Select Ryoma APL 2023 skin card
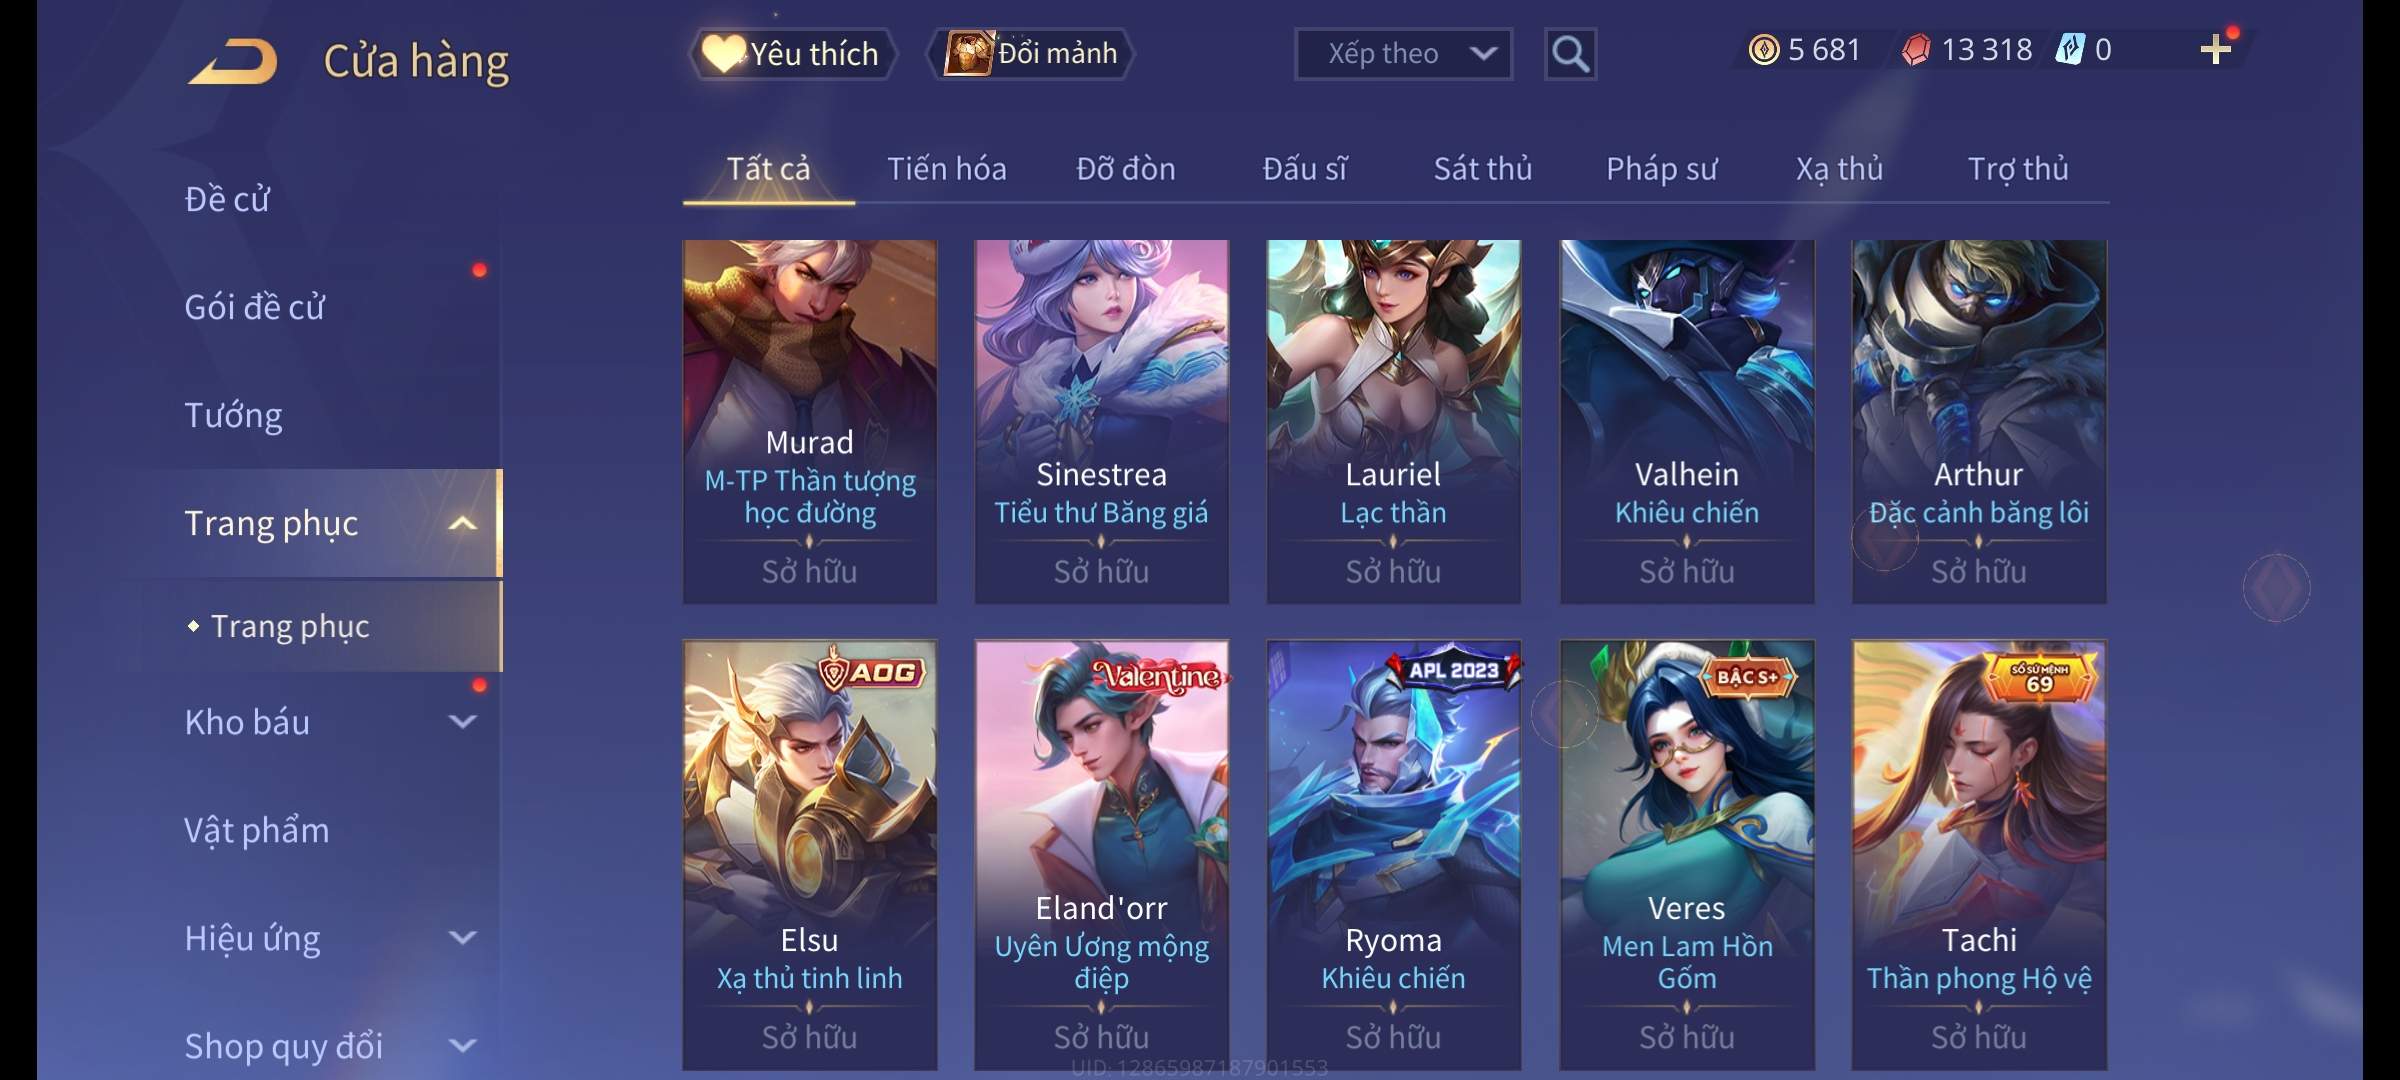Image resolution: width=2400 pixels, height=1080 pixels. coord(1394,855)
